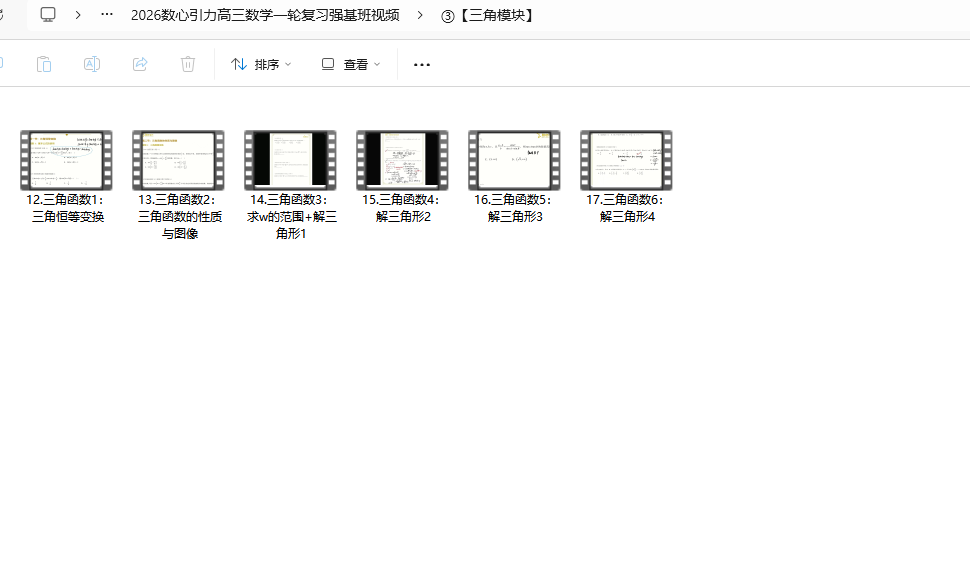Click the Delete trash can icon
This screenshot has height=575, width=970.
tap(188, 64)
